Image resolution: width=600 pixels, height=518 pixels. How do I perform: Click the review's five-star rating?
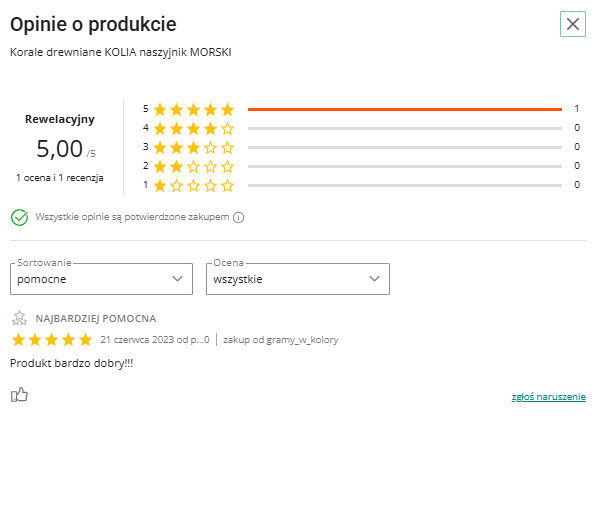click(x=51, y=340)
